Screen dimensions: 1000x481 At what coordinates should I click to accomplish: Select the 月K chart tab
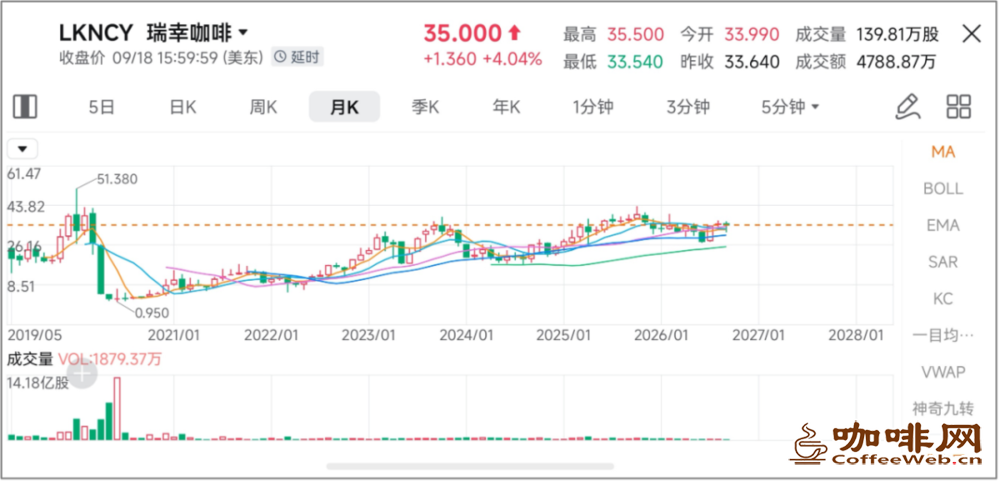click(344, 107)
